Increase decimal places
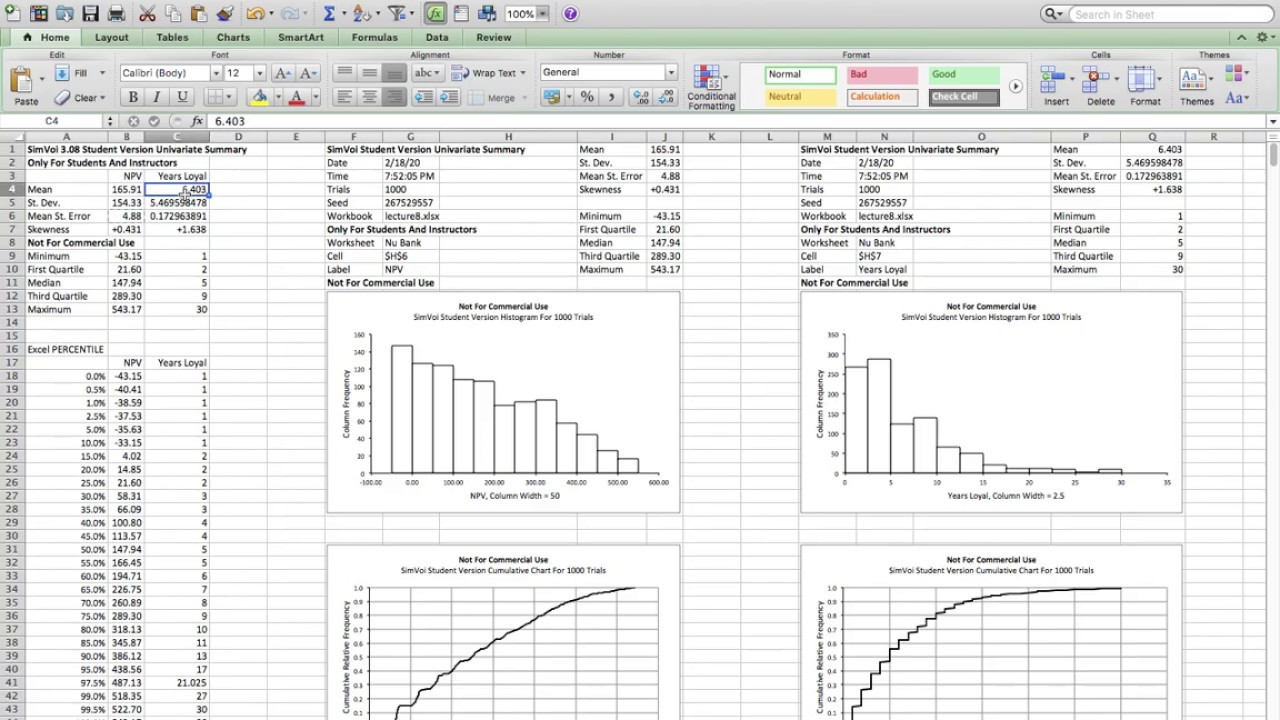This screenshot has width=1280, height=720. tap(641, 97)
